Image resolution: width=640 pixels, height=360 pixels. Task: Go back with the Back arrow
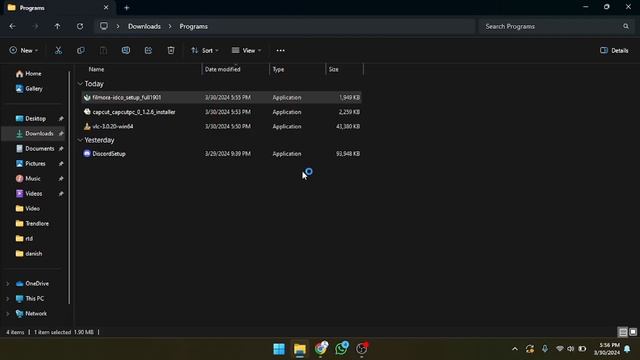tap(13, 26)
